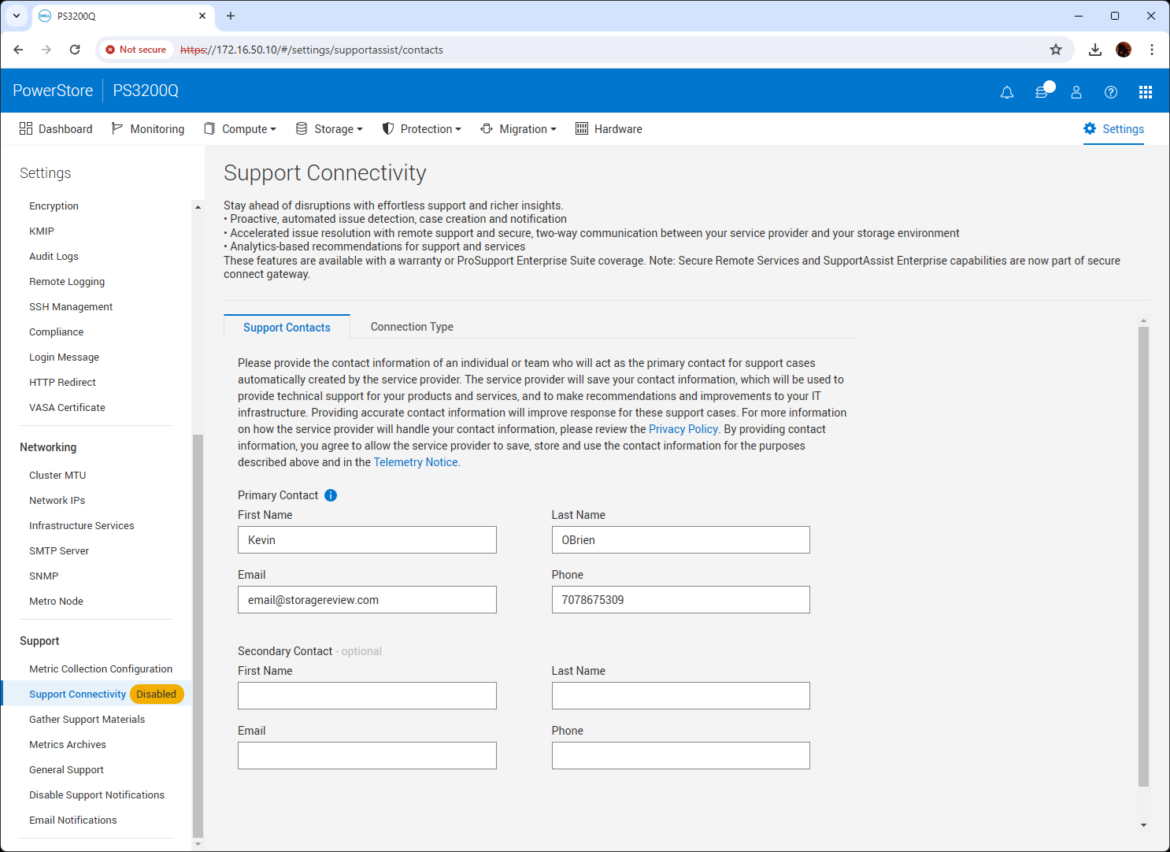Open Metric Collection Configuration
The image size is (1170, 852).
[x=101, y=669]
